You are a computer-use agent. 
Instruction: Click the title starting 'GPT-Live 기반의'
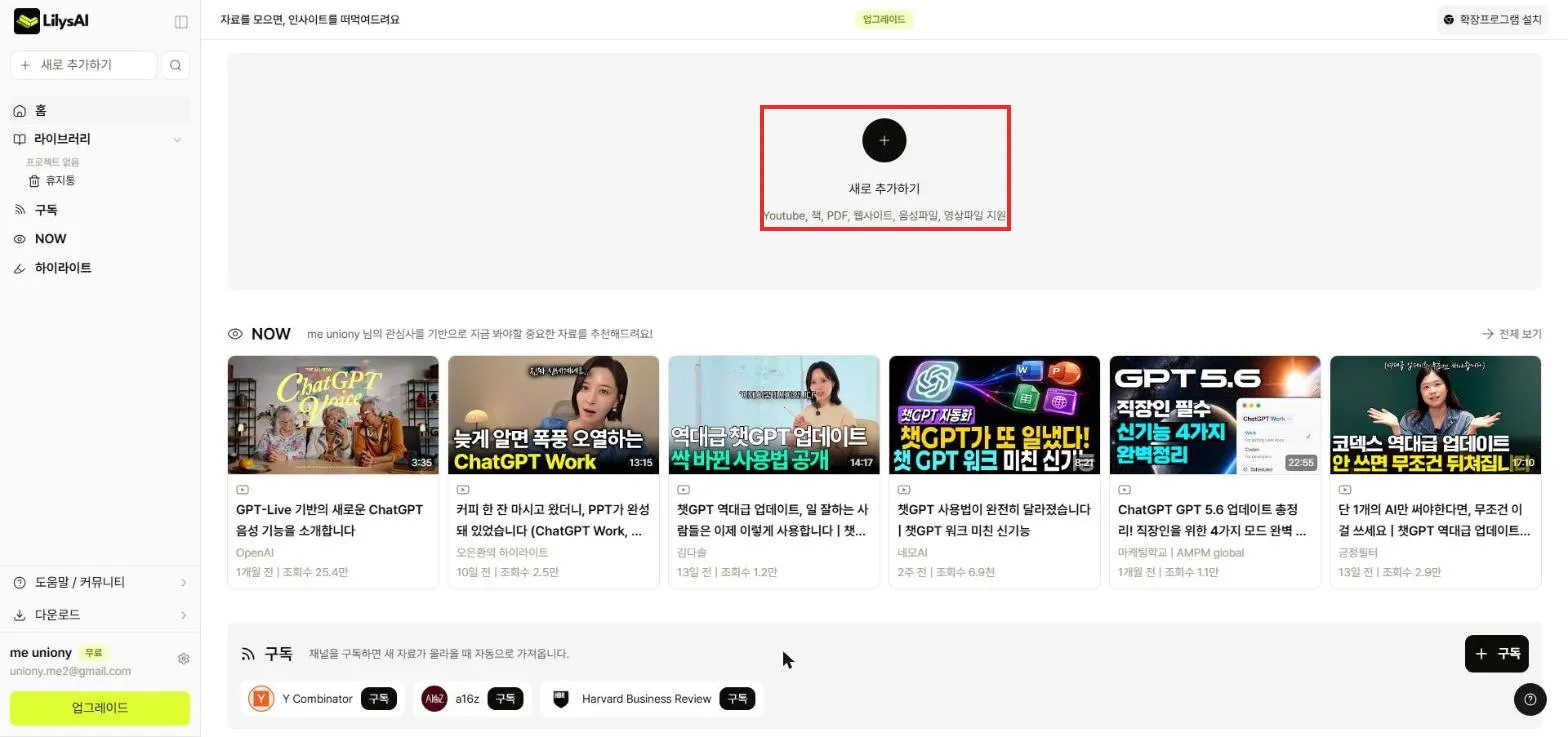[330, 520]
